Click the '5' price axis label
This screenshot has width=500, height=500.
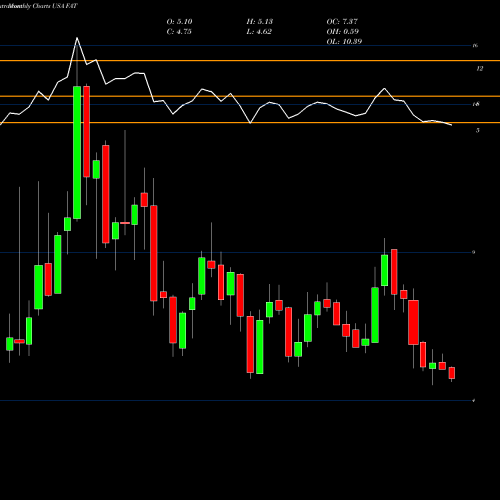(478, 131)
